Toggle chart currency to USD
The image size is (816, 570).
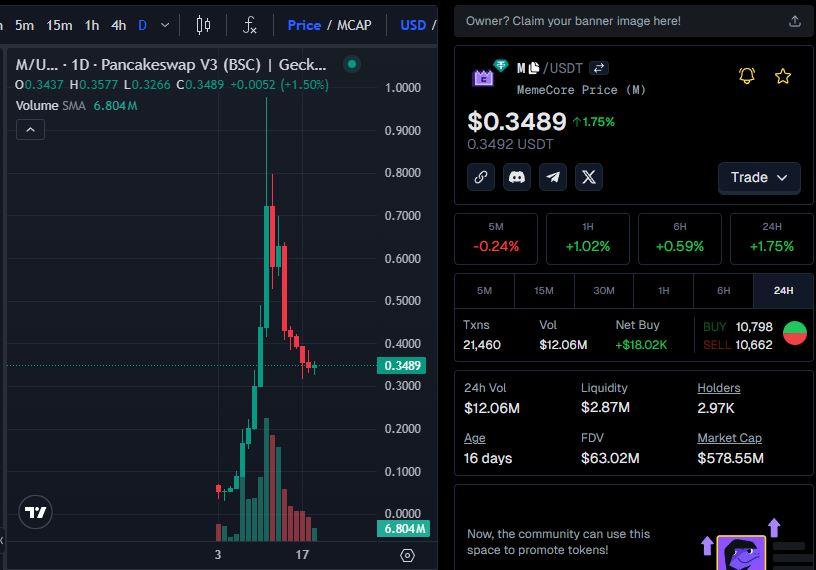[x=412, y=25]
